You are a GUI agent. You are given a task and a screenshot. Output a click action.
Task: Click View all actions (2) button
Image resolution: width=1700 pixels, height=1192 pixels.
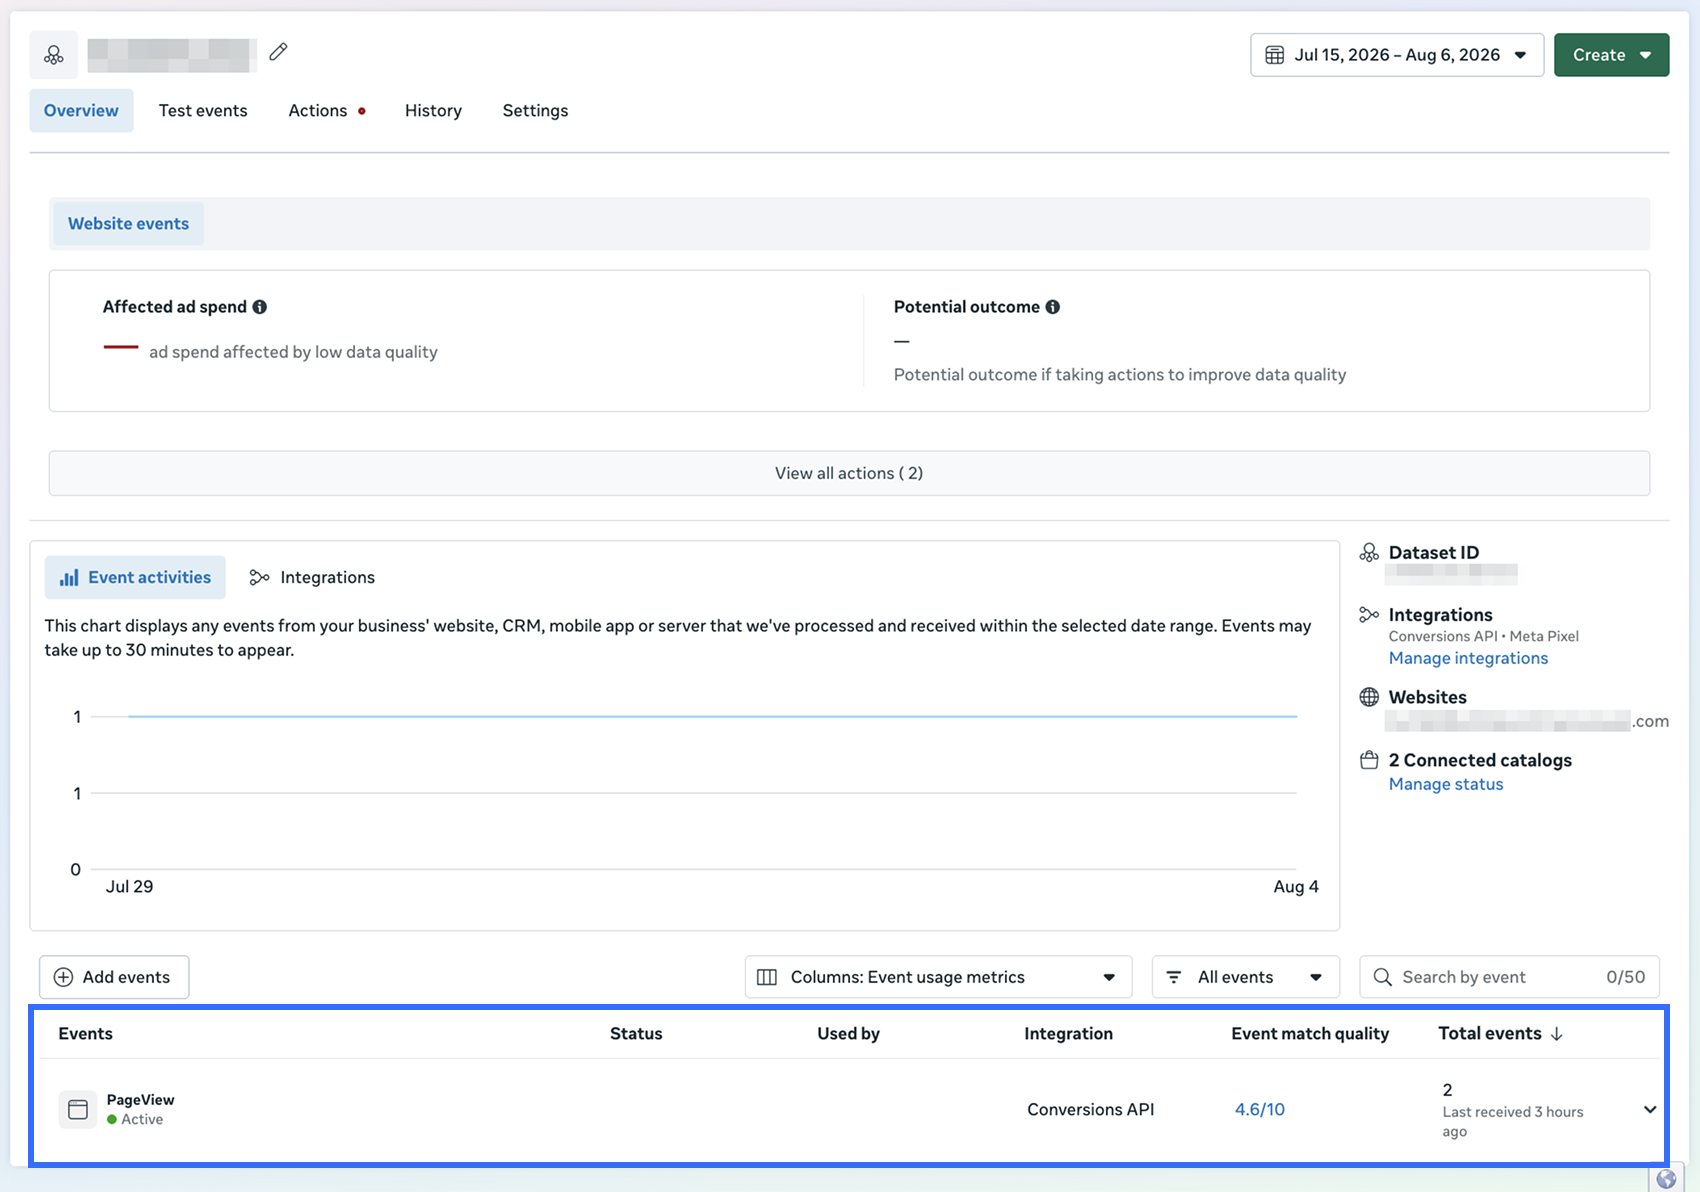[x=849, y=473]
